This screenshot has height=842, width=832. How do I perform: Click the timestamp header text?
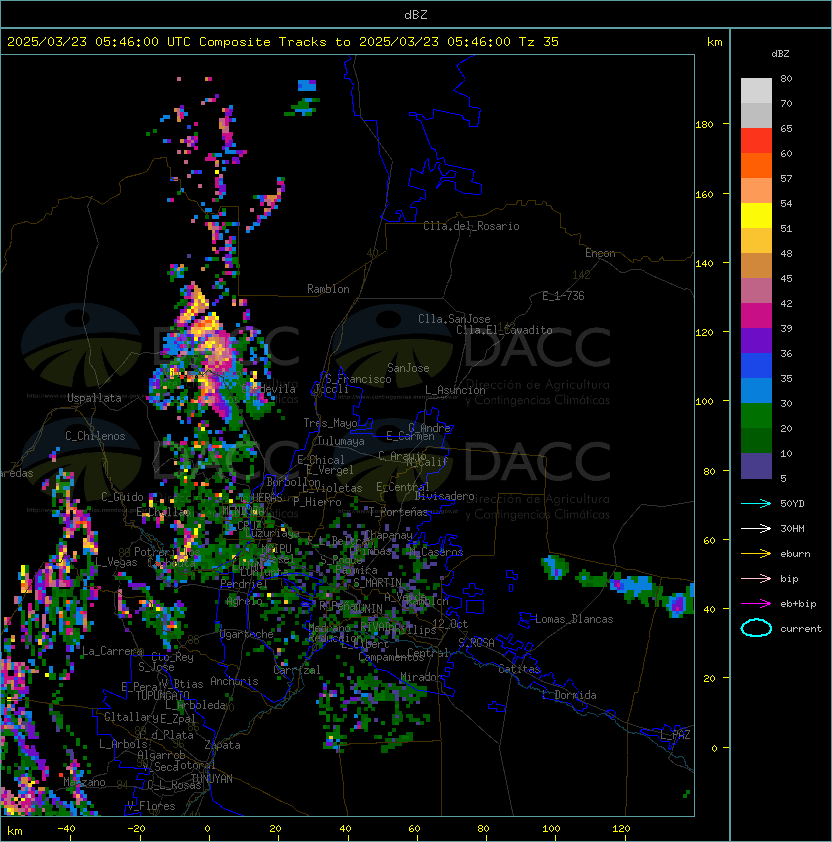[283, 42]
